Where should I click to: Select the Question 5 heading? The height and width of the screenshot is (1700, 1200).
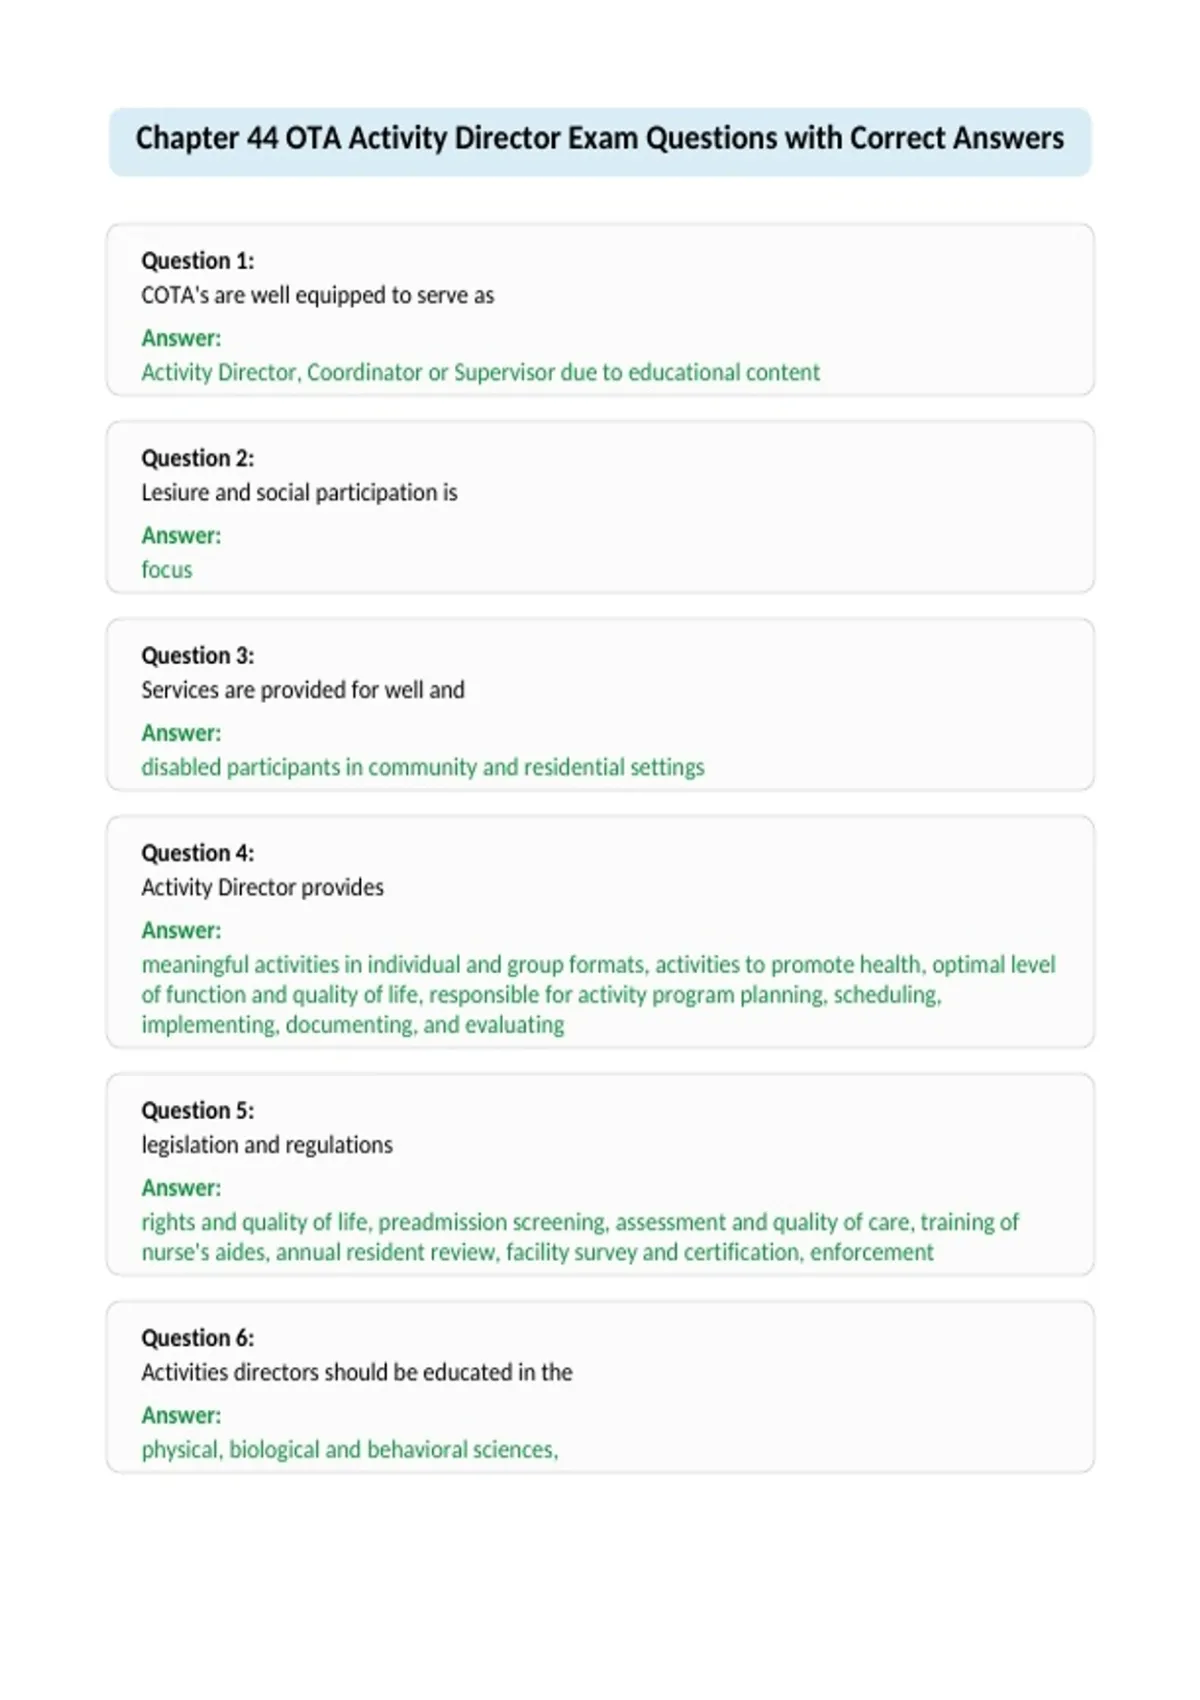click(x=197, y=1110)
